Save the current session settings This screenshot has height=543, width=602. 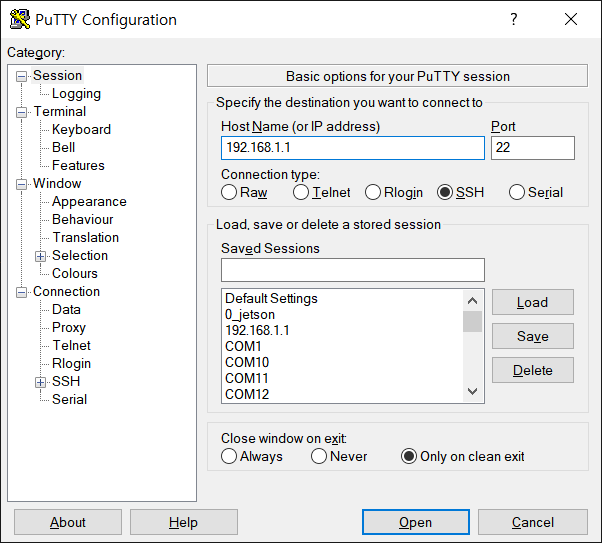pyautogui.click(x=533, y=336)
